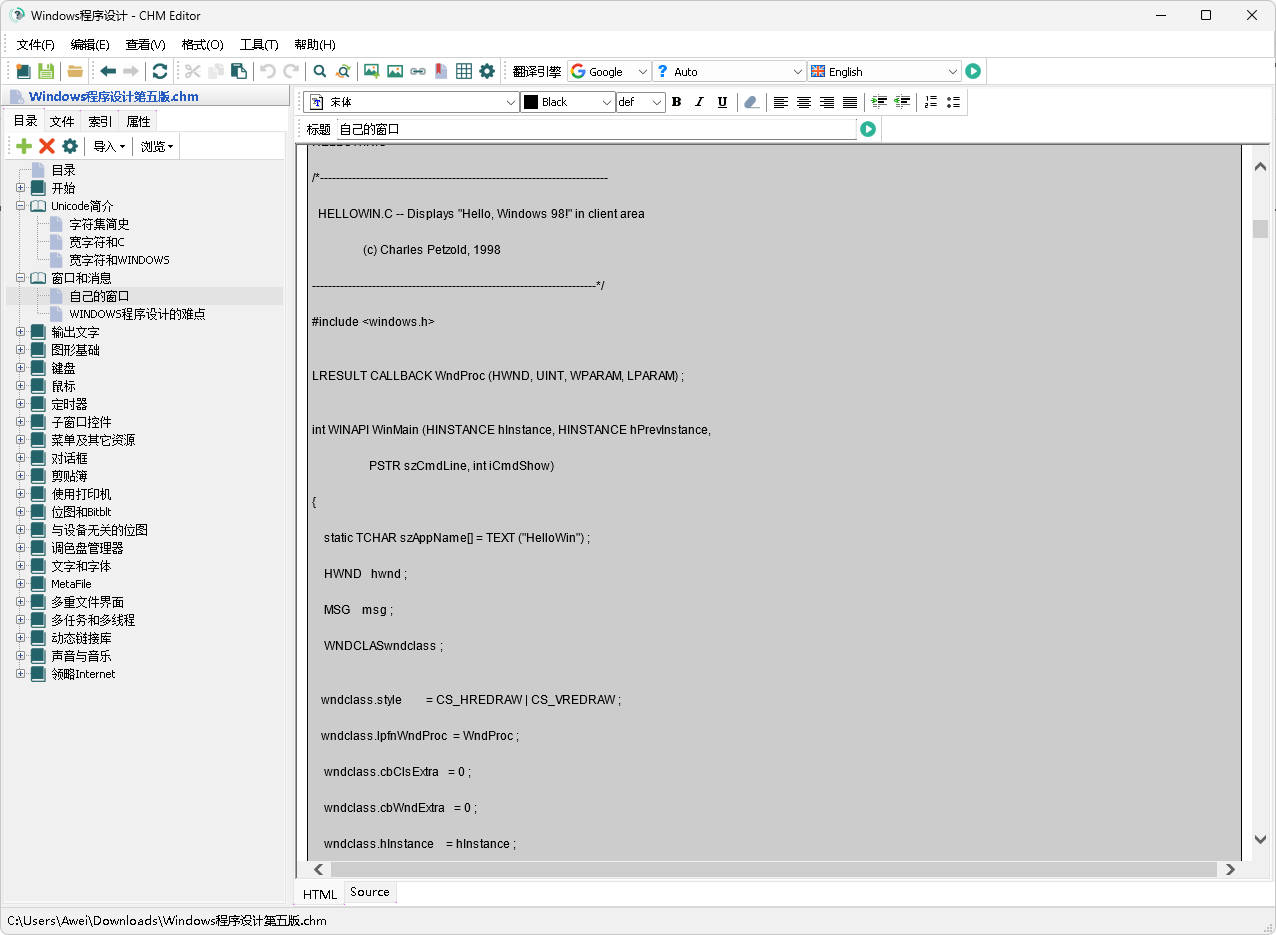This screenshot has width=1276, height=935.
Task: Click the second picture icon in toolbar
Action: click(395, 71)
